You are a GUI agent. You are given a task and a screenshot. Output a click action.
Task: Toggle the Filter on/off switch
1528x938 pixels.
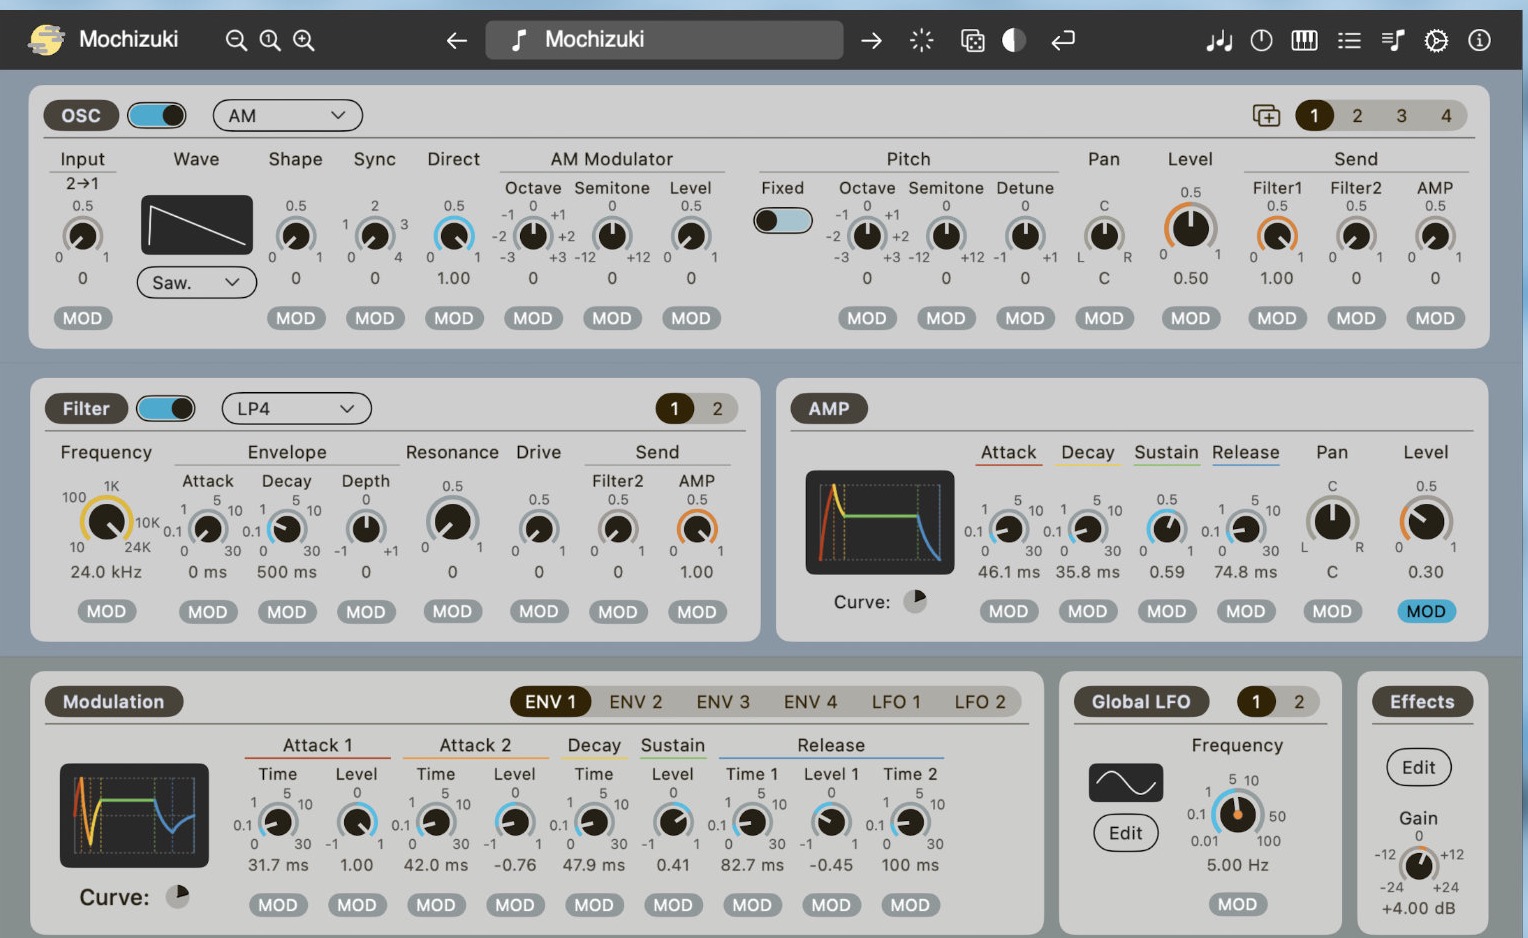pos(165,409)
